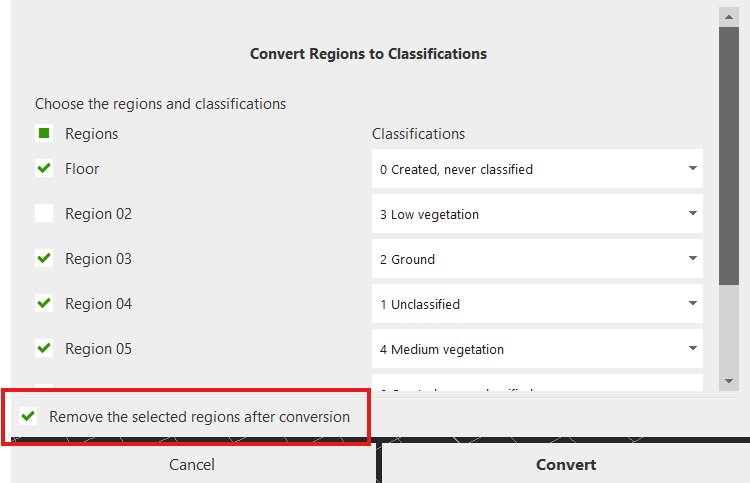The width and height of the screenshot is (750, 483).
Task: Click the scrollbar up arrow
Action: coord(729,16)
